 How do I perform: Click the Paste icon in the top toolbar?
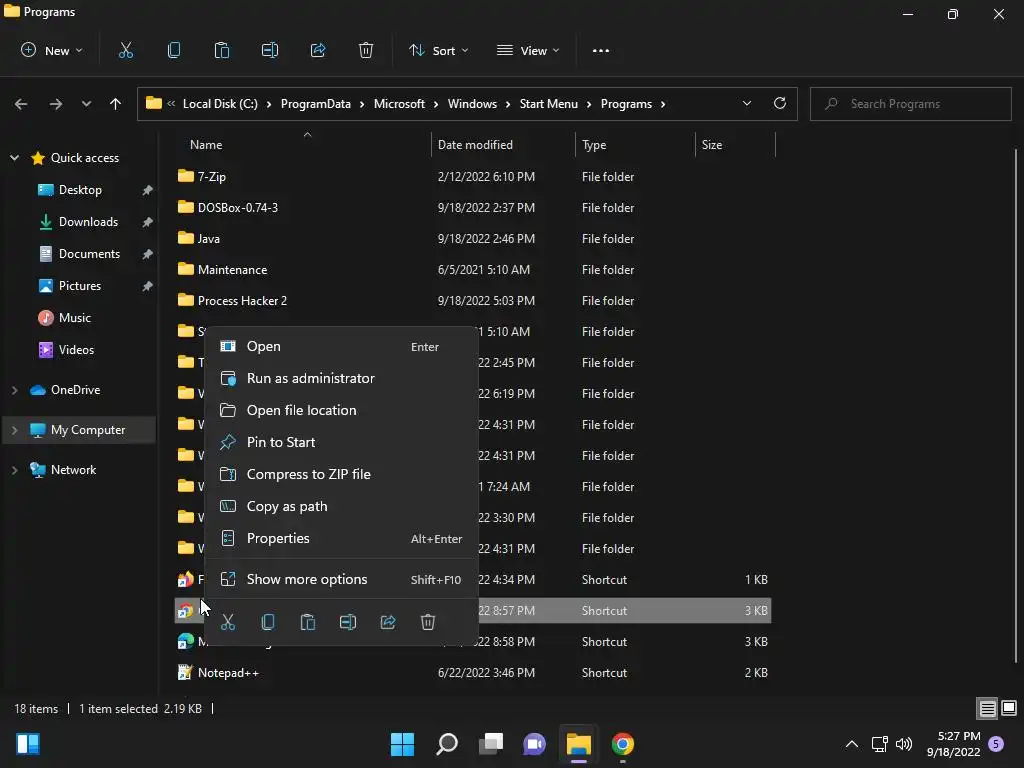click(x=221, y=50)
